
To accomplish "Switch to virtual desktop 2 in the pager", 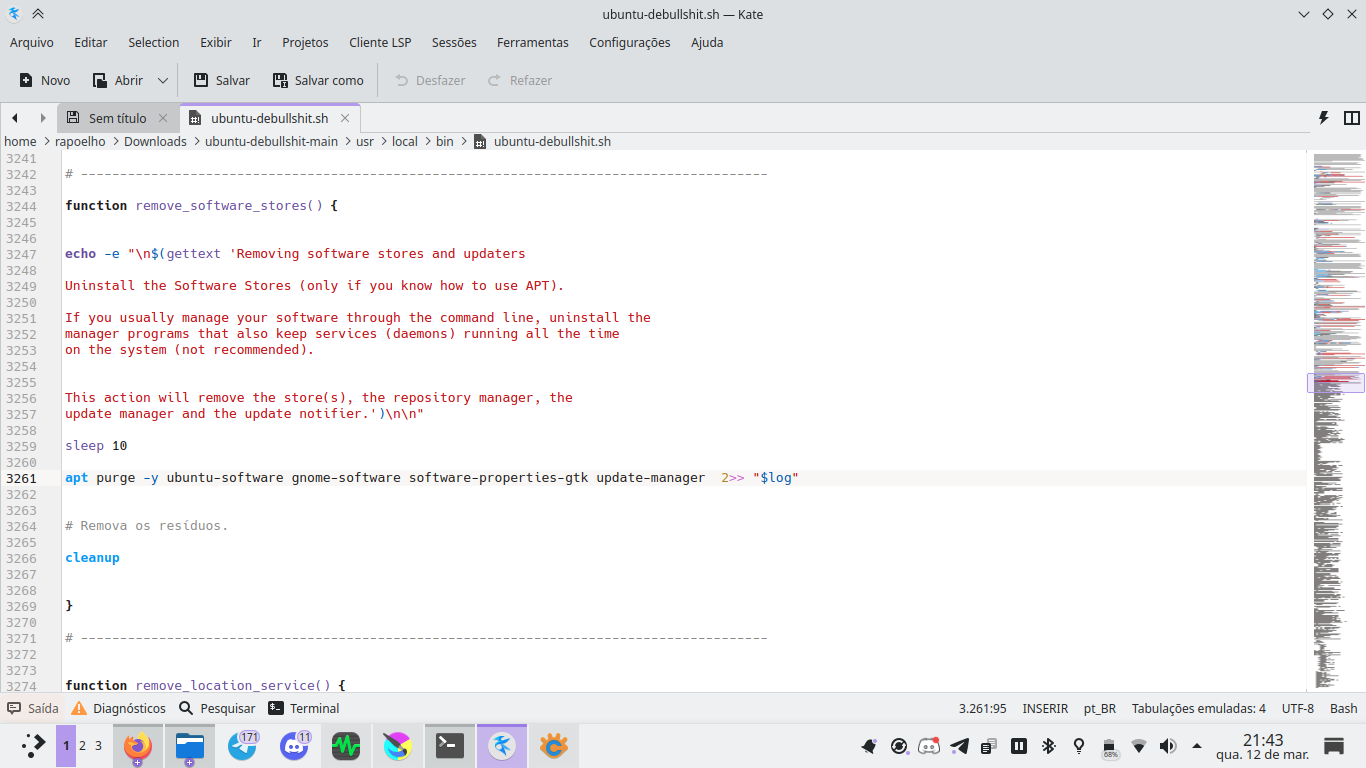I will coord(82,745).
